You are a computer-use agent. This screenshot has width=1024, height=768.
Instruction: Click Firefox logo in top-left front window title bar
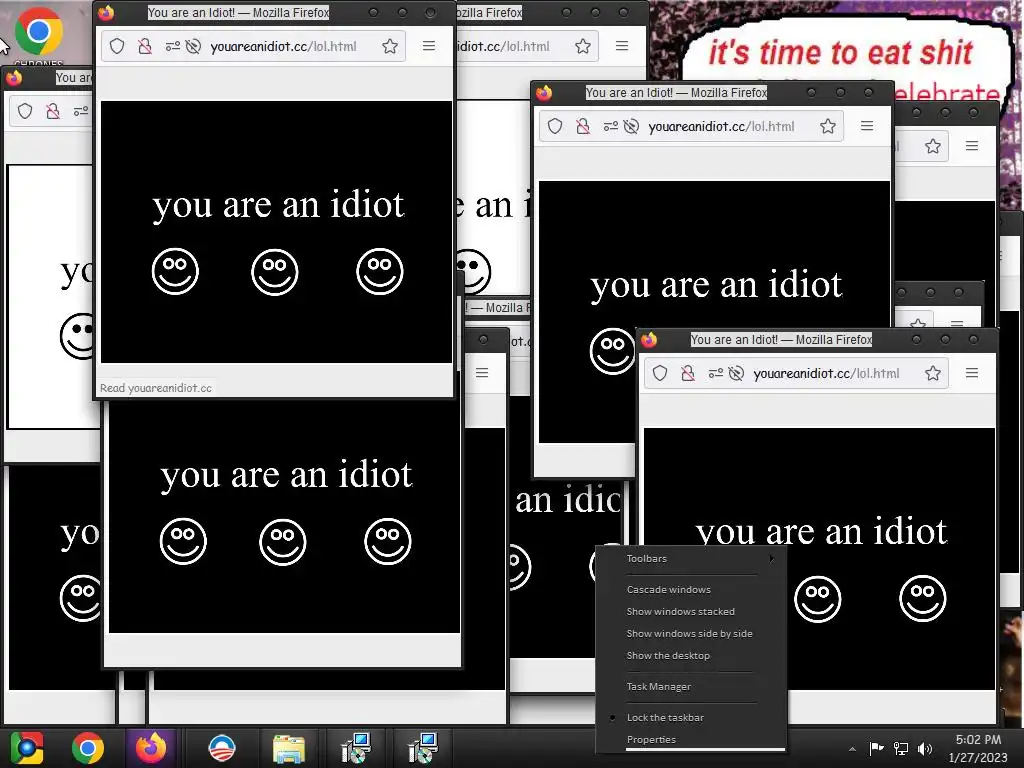pyautogui.click(x=106, y=12)
